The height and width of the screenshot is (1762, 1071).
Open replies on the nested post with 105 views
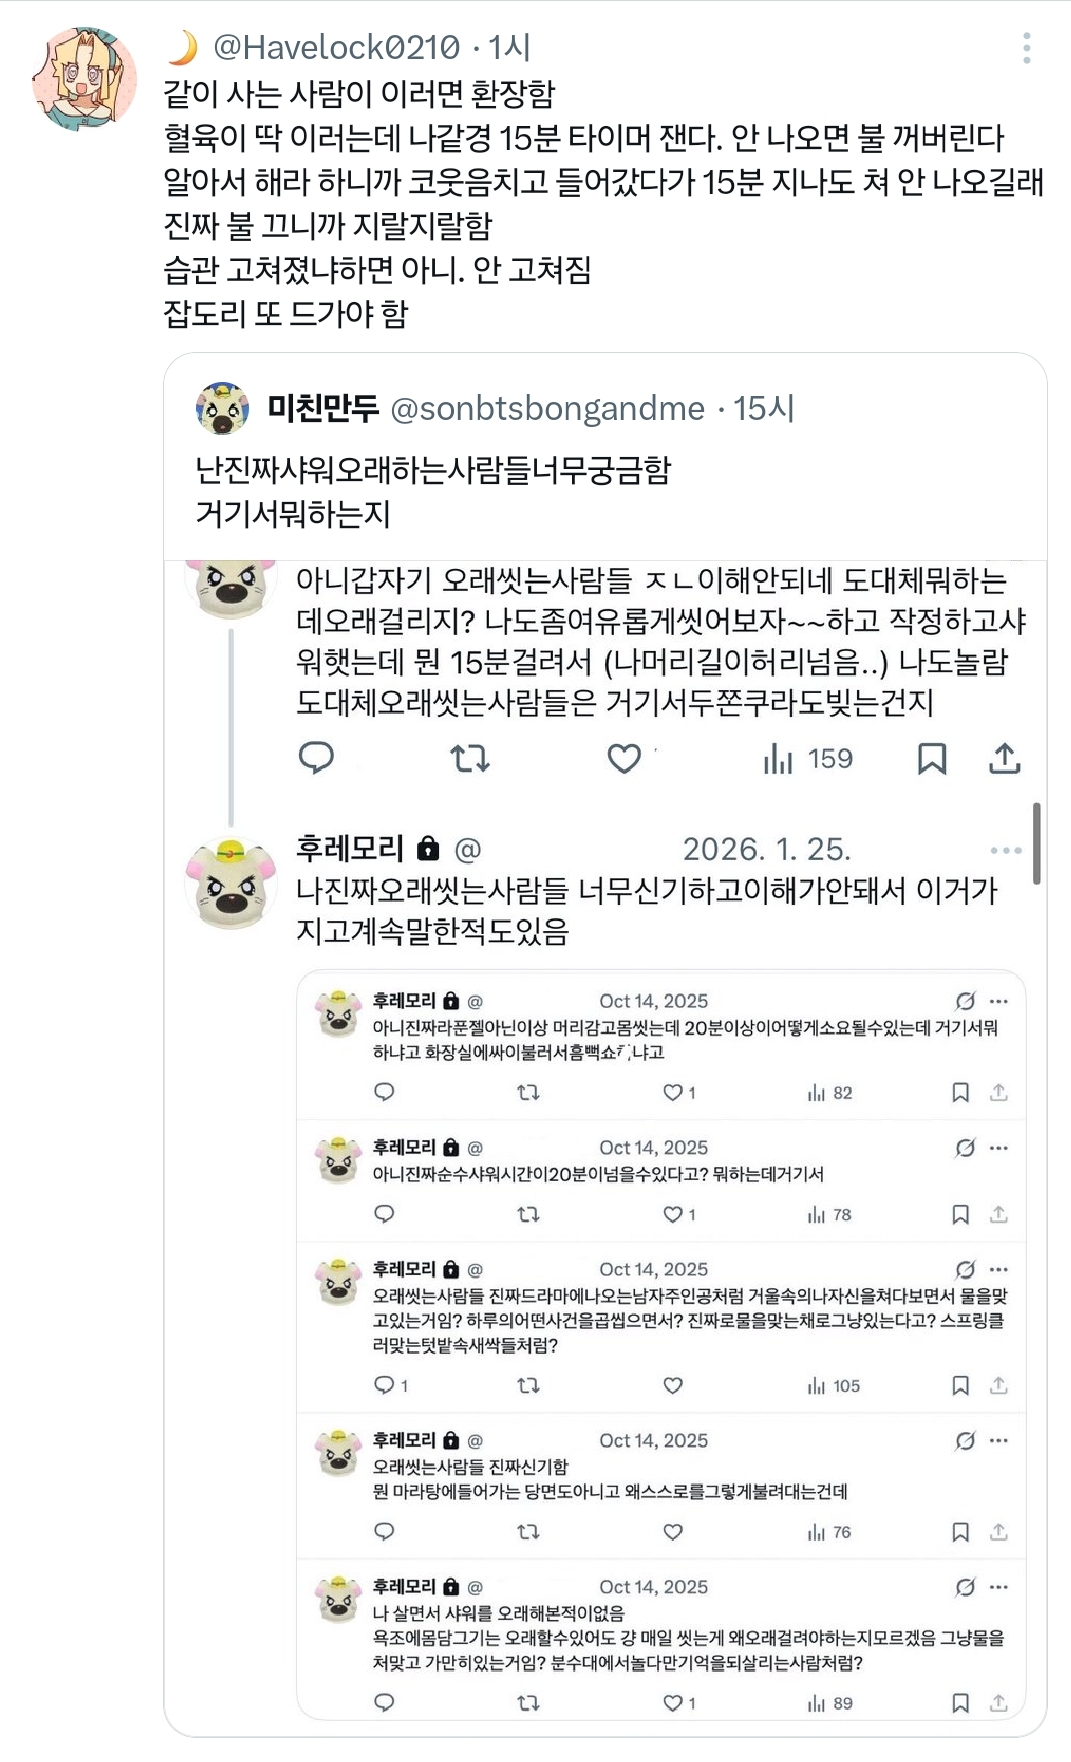(385, 1386)
